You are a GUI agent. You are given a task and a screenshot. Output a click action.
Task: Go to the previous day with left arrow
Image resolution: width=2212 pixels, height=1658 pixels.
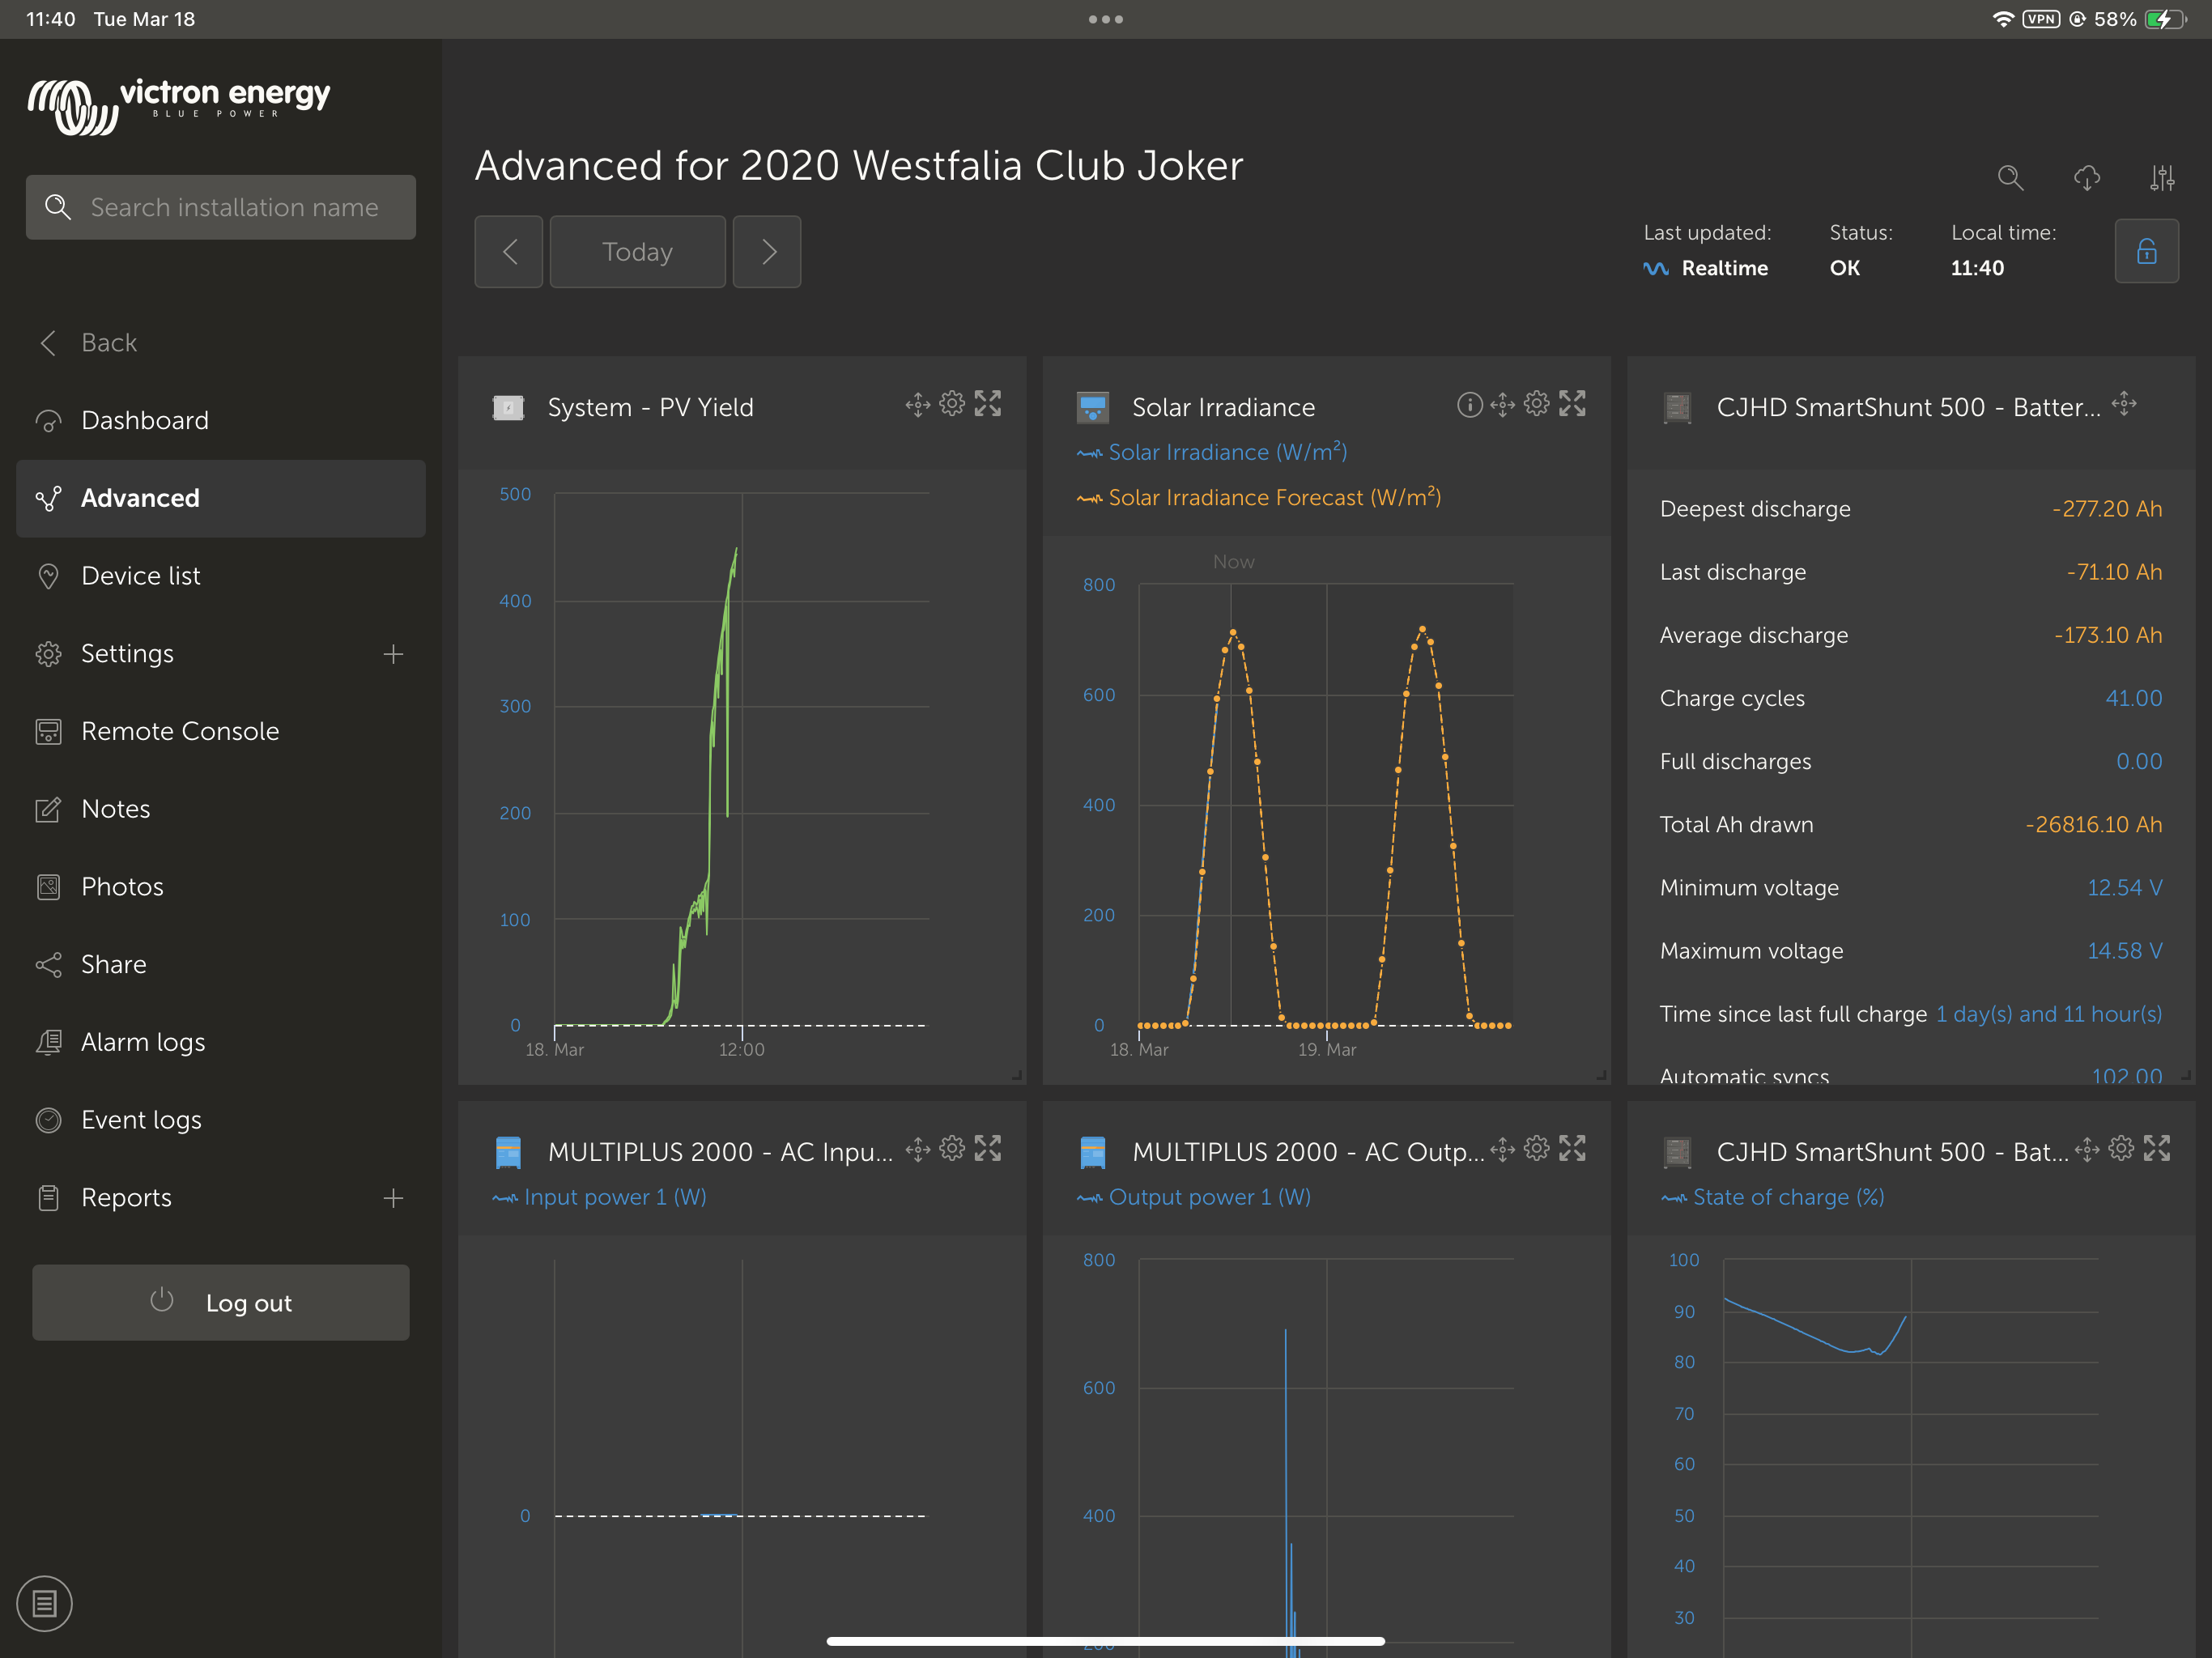[509, 252]
